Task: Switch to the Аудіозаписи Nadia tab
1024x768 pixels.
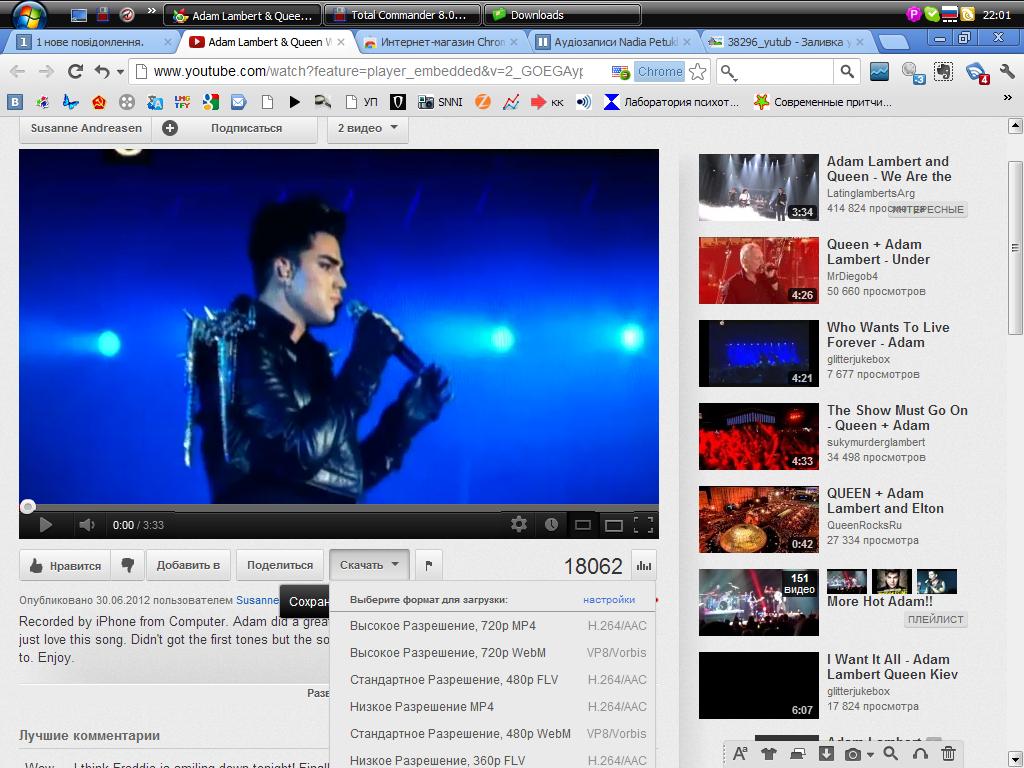Action: click(x=613, y=42)
